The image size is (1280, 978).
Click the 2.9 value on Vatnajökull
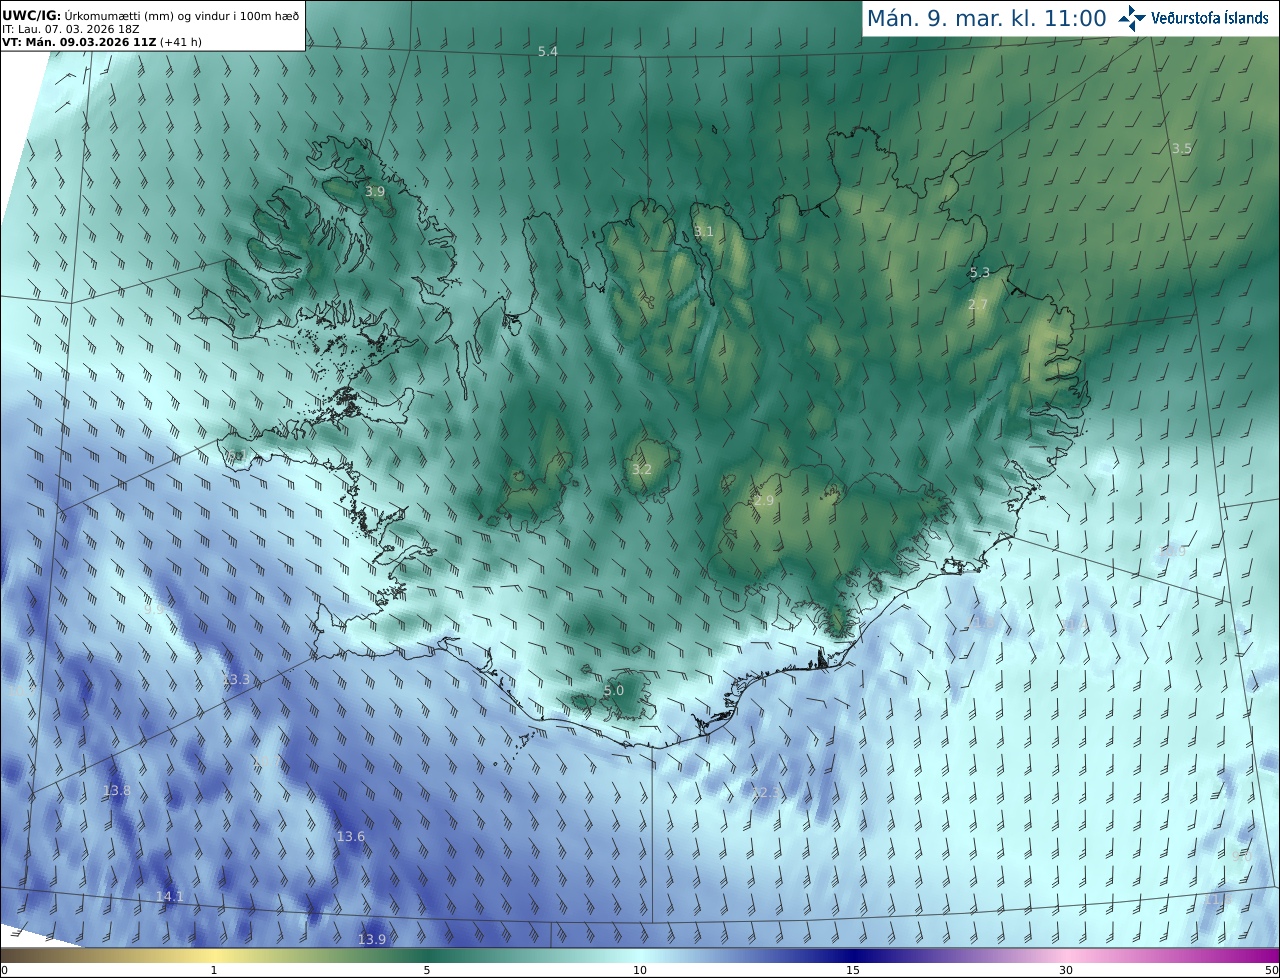[x=764, y=500]
